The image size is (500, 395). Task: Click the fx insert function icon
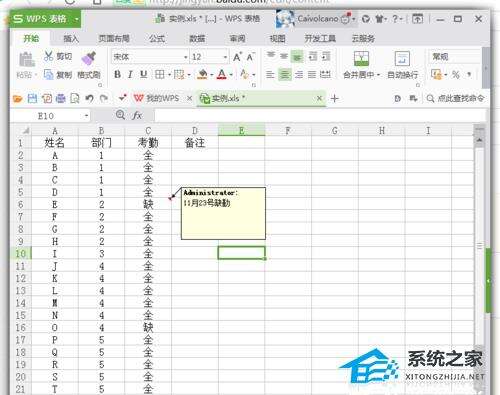pyautogui.click(x=137, y=115)
